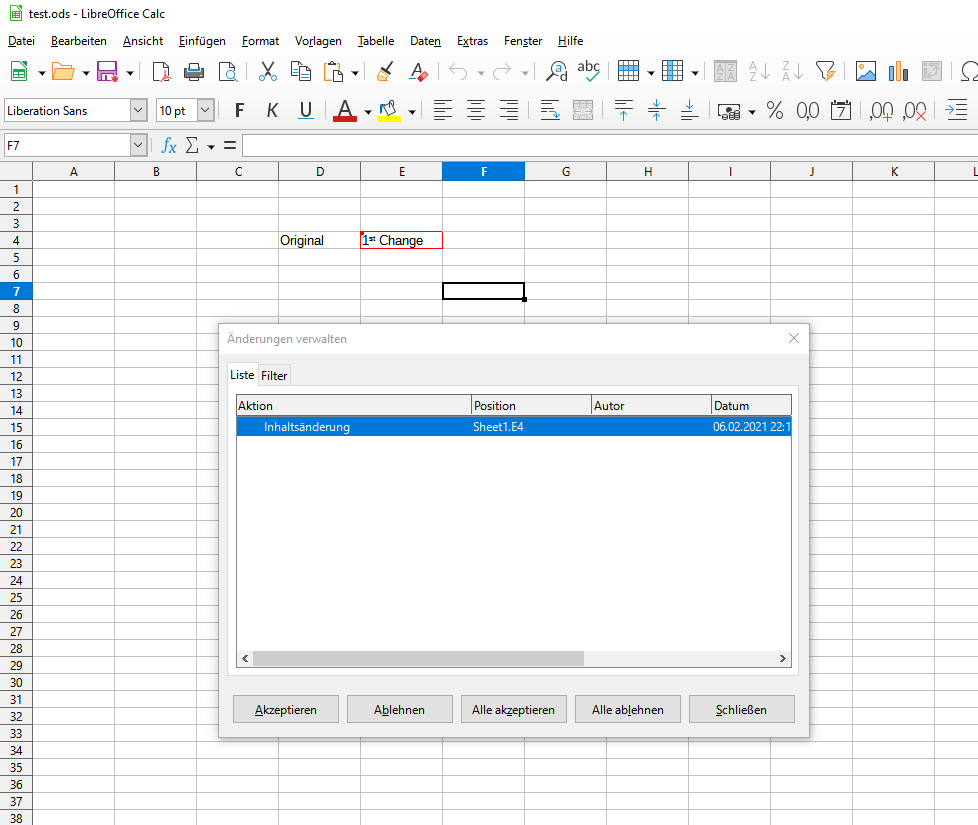This screenshot has width=978, height=825.
Task: Open Find and Replace
Action: point(556,71)
